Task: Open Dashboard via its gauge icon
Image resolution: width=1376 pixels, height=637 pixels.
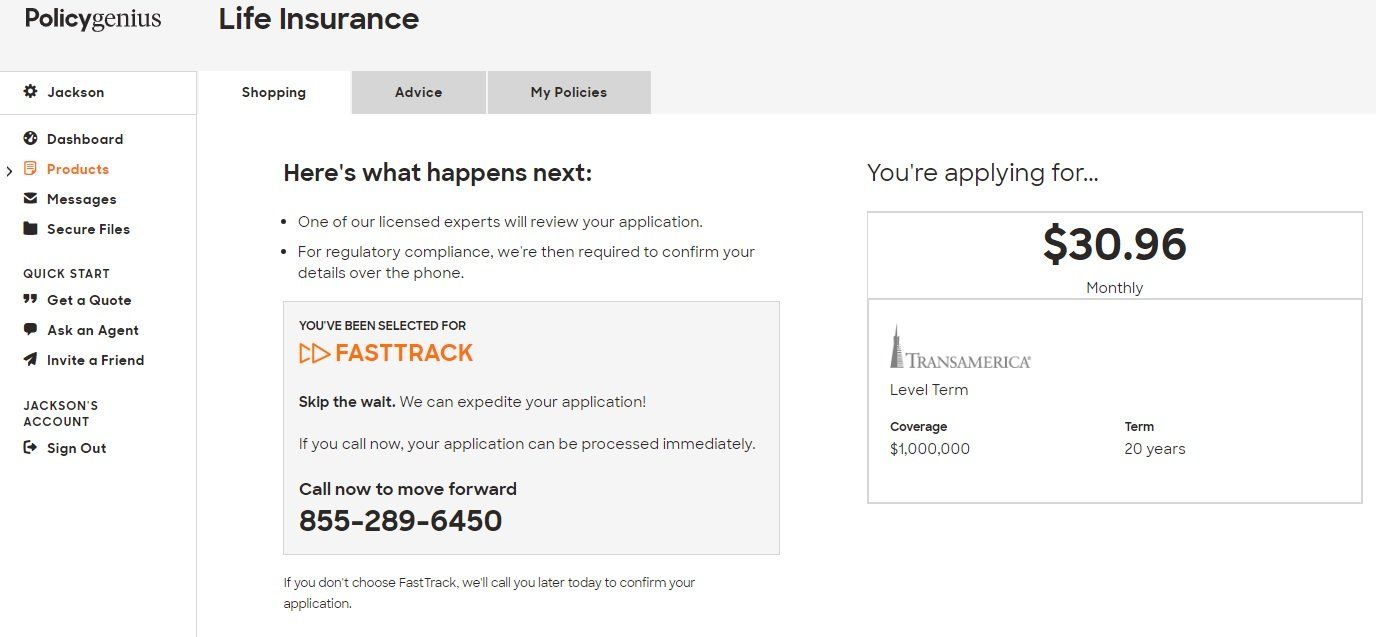Action: coord(30,138)
